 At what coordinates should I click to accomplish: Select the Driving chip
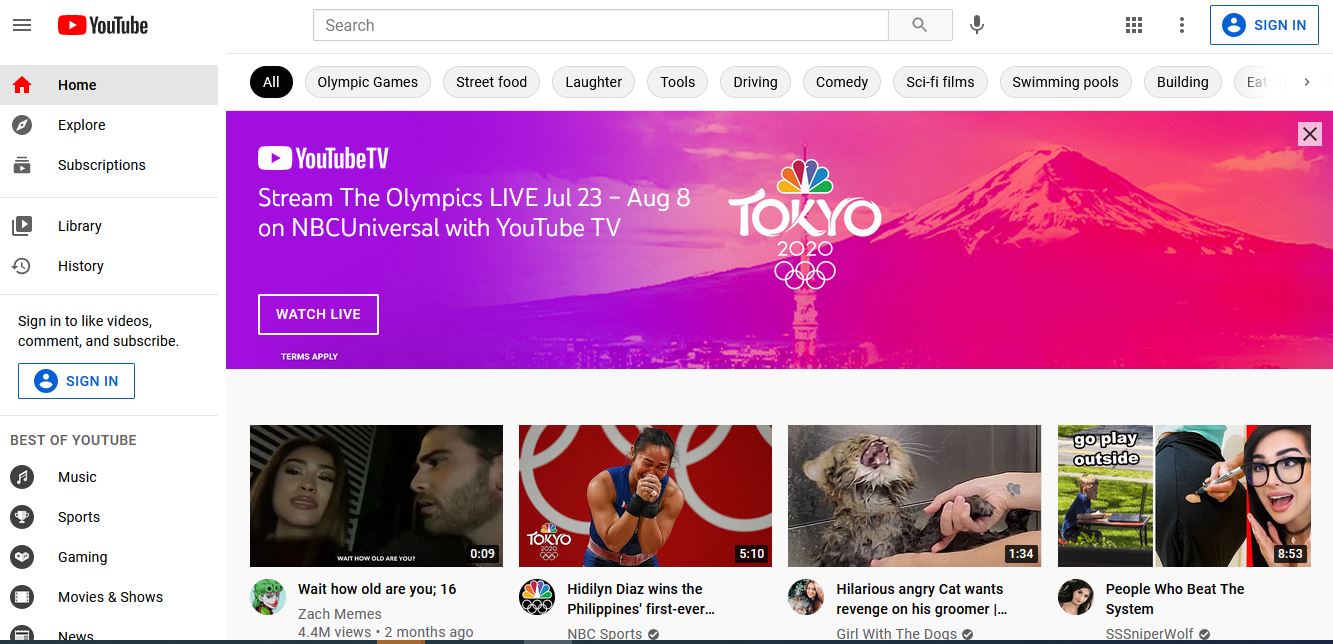click(x=755, y=82)
